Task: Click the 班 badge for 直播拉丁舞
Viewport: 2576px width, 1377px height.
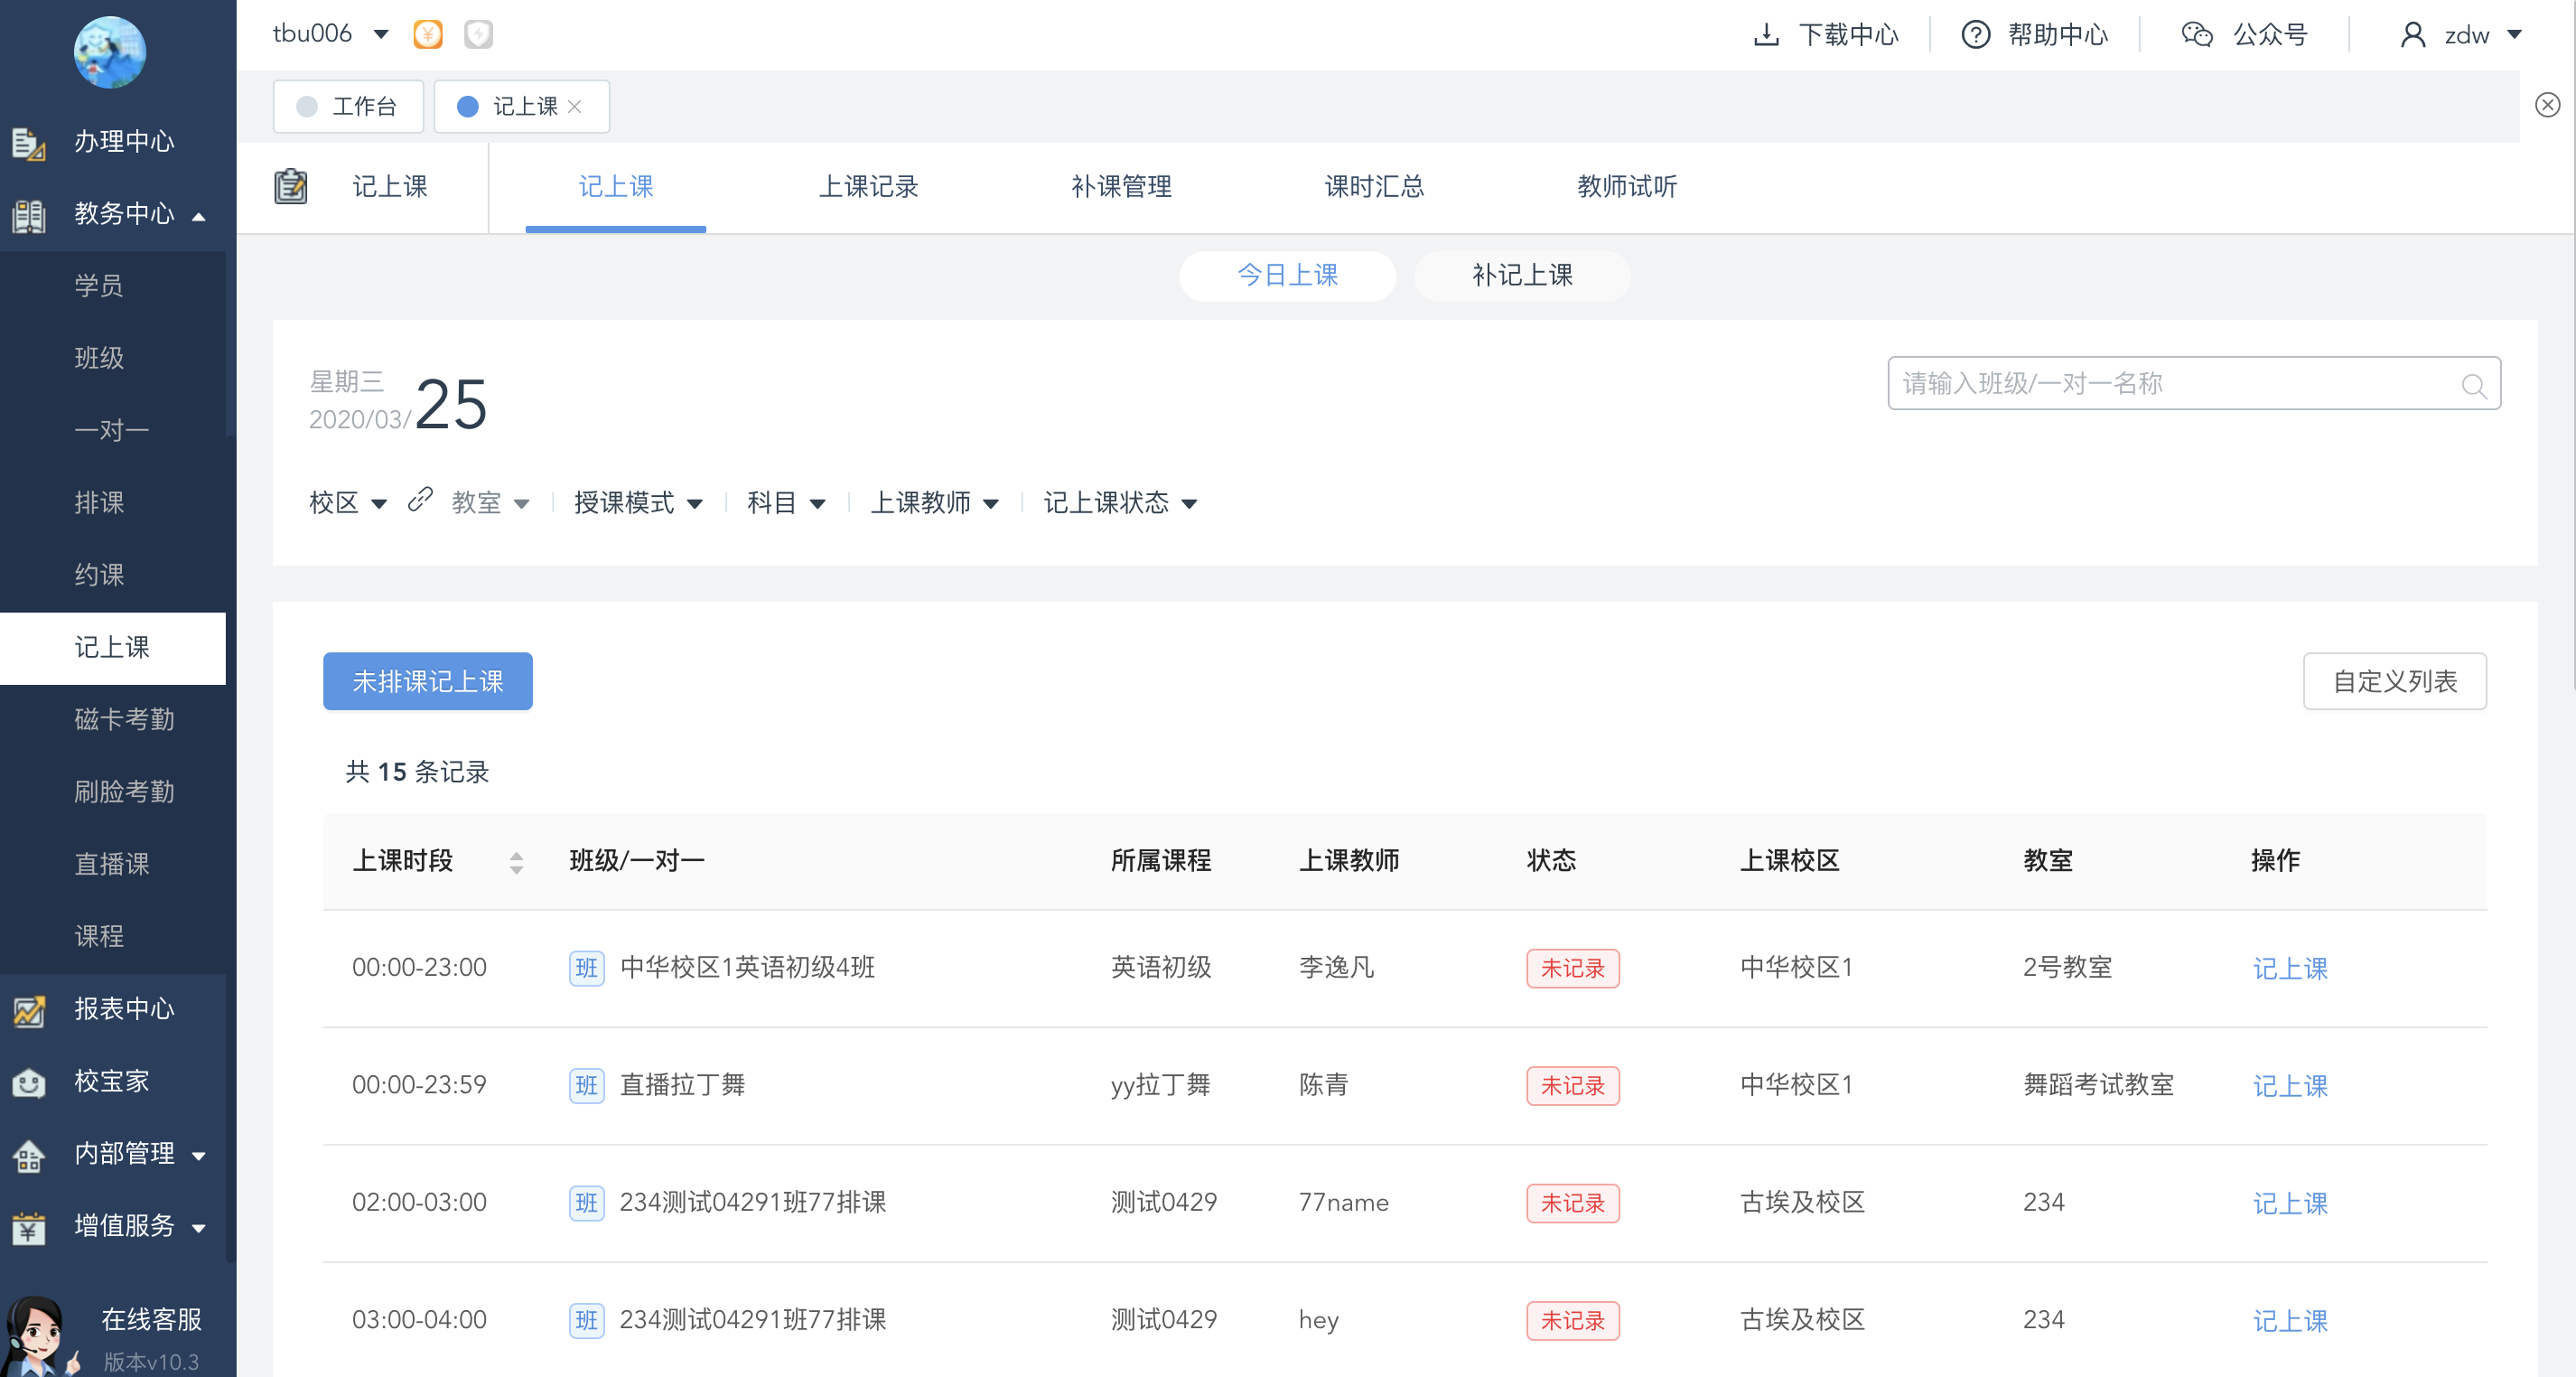Action: pyautogui.click(x=587, y=1085)
